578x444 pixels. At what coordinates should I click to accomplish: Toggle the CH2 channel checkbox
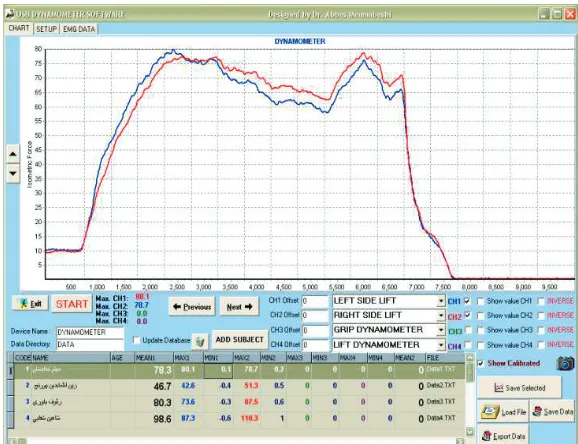pyautogui.click(x=467, y=315)
